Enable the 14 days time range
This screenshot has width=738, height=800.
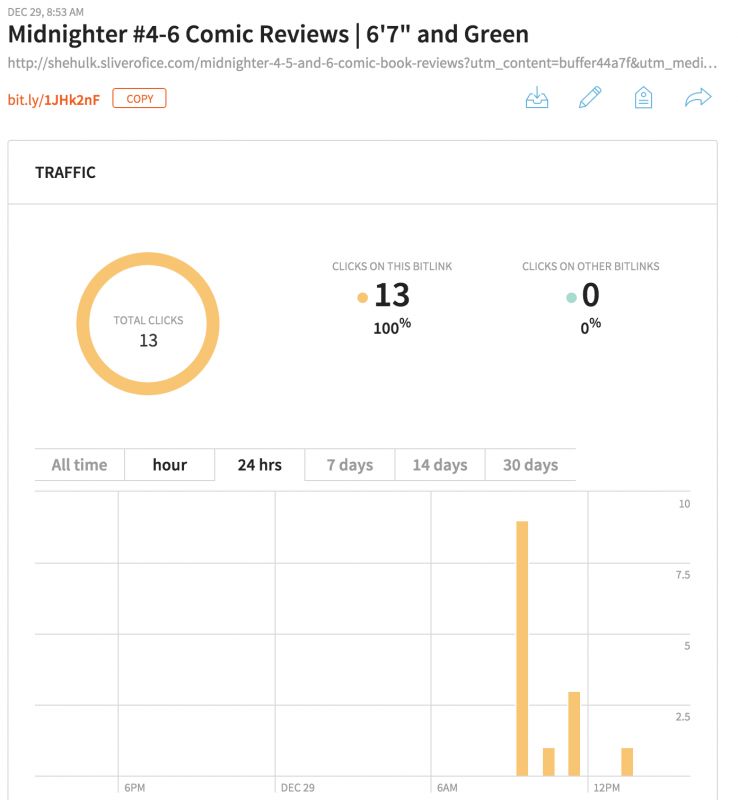point(440,464)
